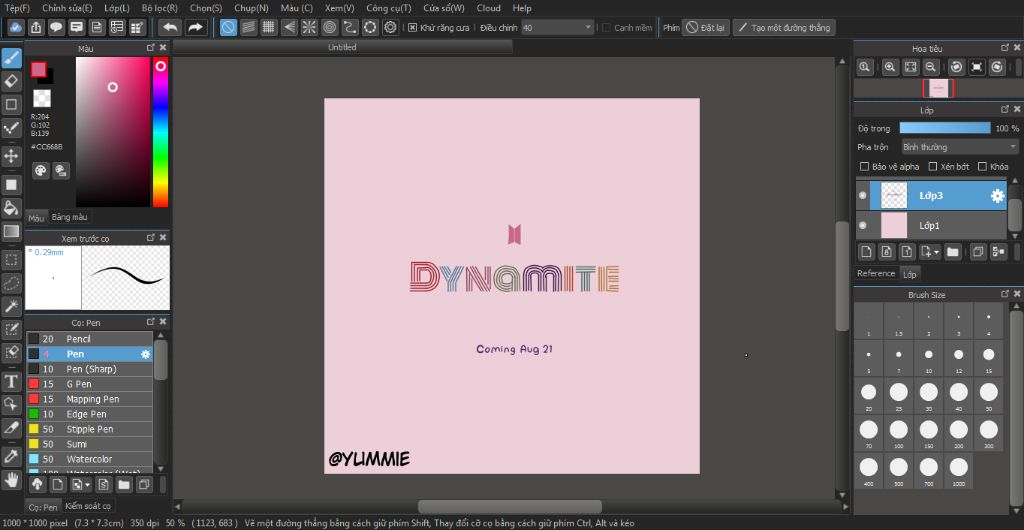Select the Watercolor brush
The width and height of the screenshot is (1024, 530).
click(x=89, y=460)
